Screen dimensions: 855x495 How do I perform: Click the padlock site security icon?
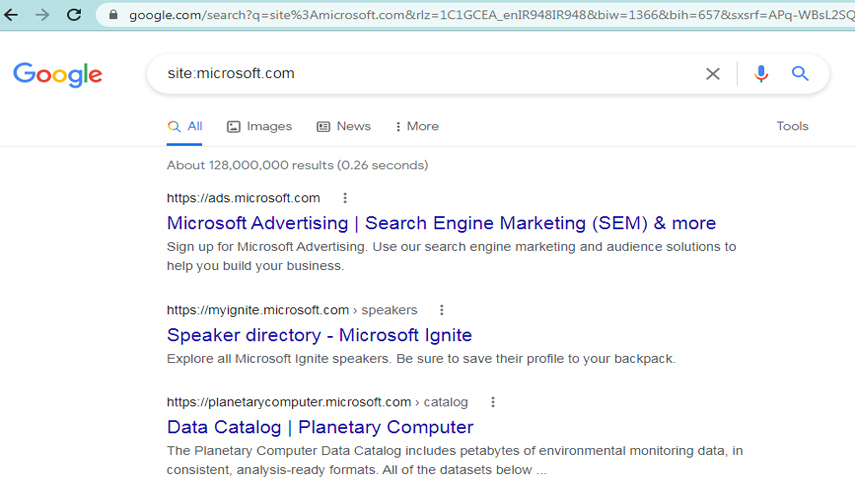click(113, 15)
